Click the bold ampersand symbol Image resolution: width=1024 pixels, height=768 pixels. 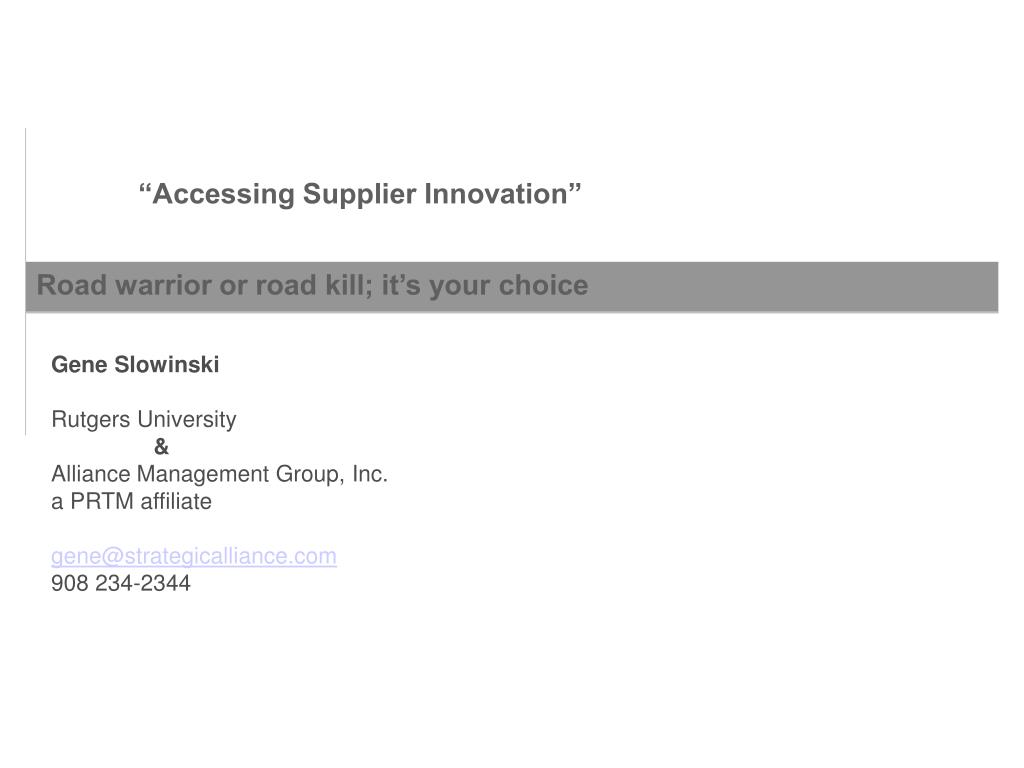[x=161, y=447]
